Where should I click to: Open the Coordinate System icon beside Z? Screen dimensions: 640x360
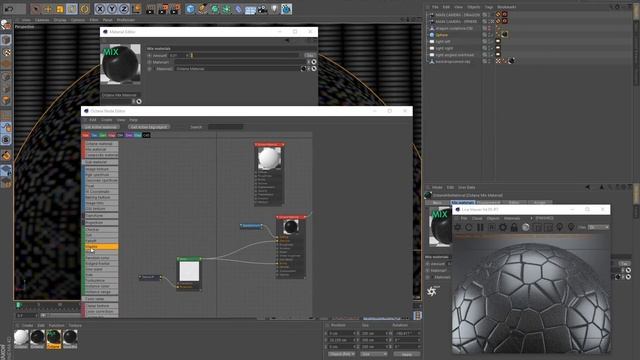pos(137,9)
